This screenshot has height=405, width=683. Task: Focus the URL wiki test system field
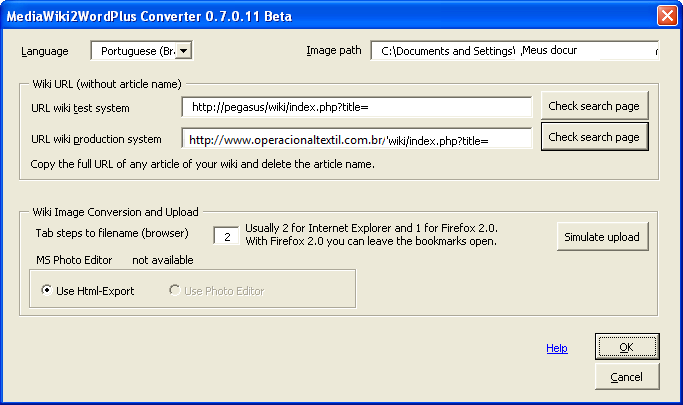(x=357, y=107)
